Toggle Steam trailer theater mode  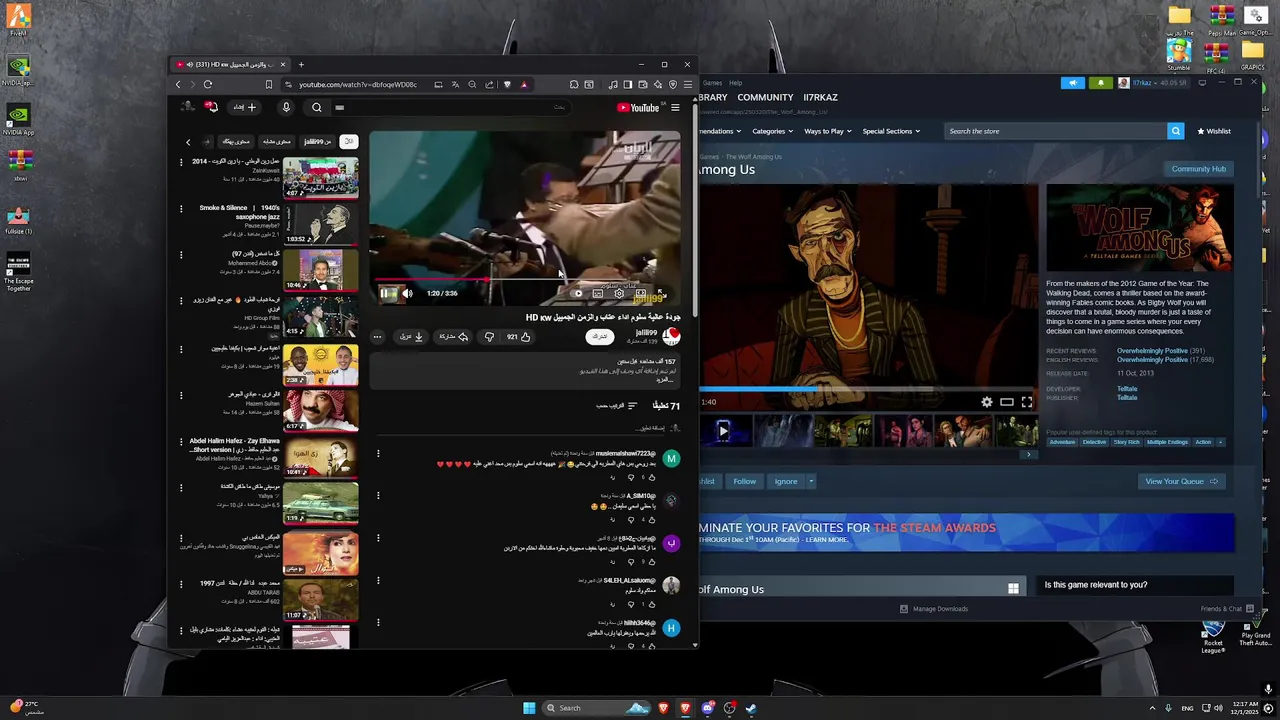point(1007,402)
